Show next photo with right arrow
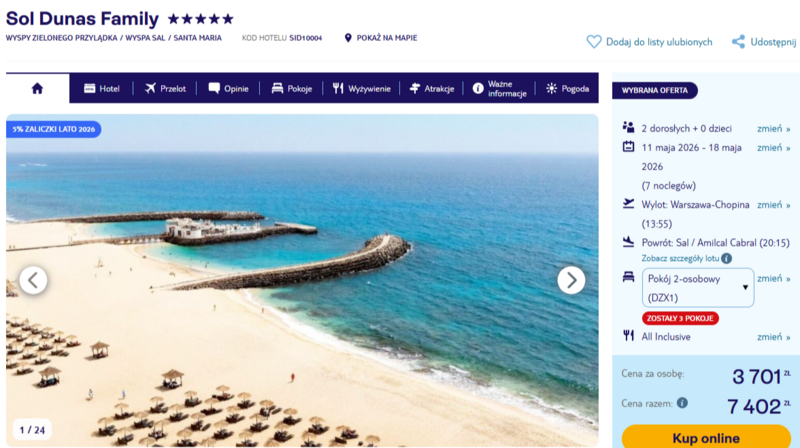Viewport: 800px width, 448px height. click(x=571, y=280)
